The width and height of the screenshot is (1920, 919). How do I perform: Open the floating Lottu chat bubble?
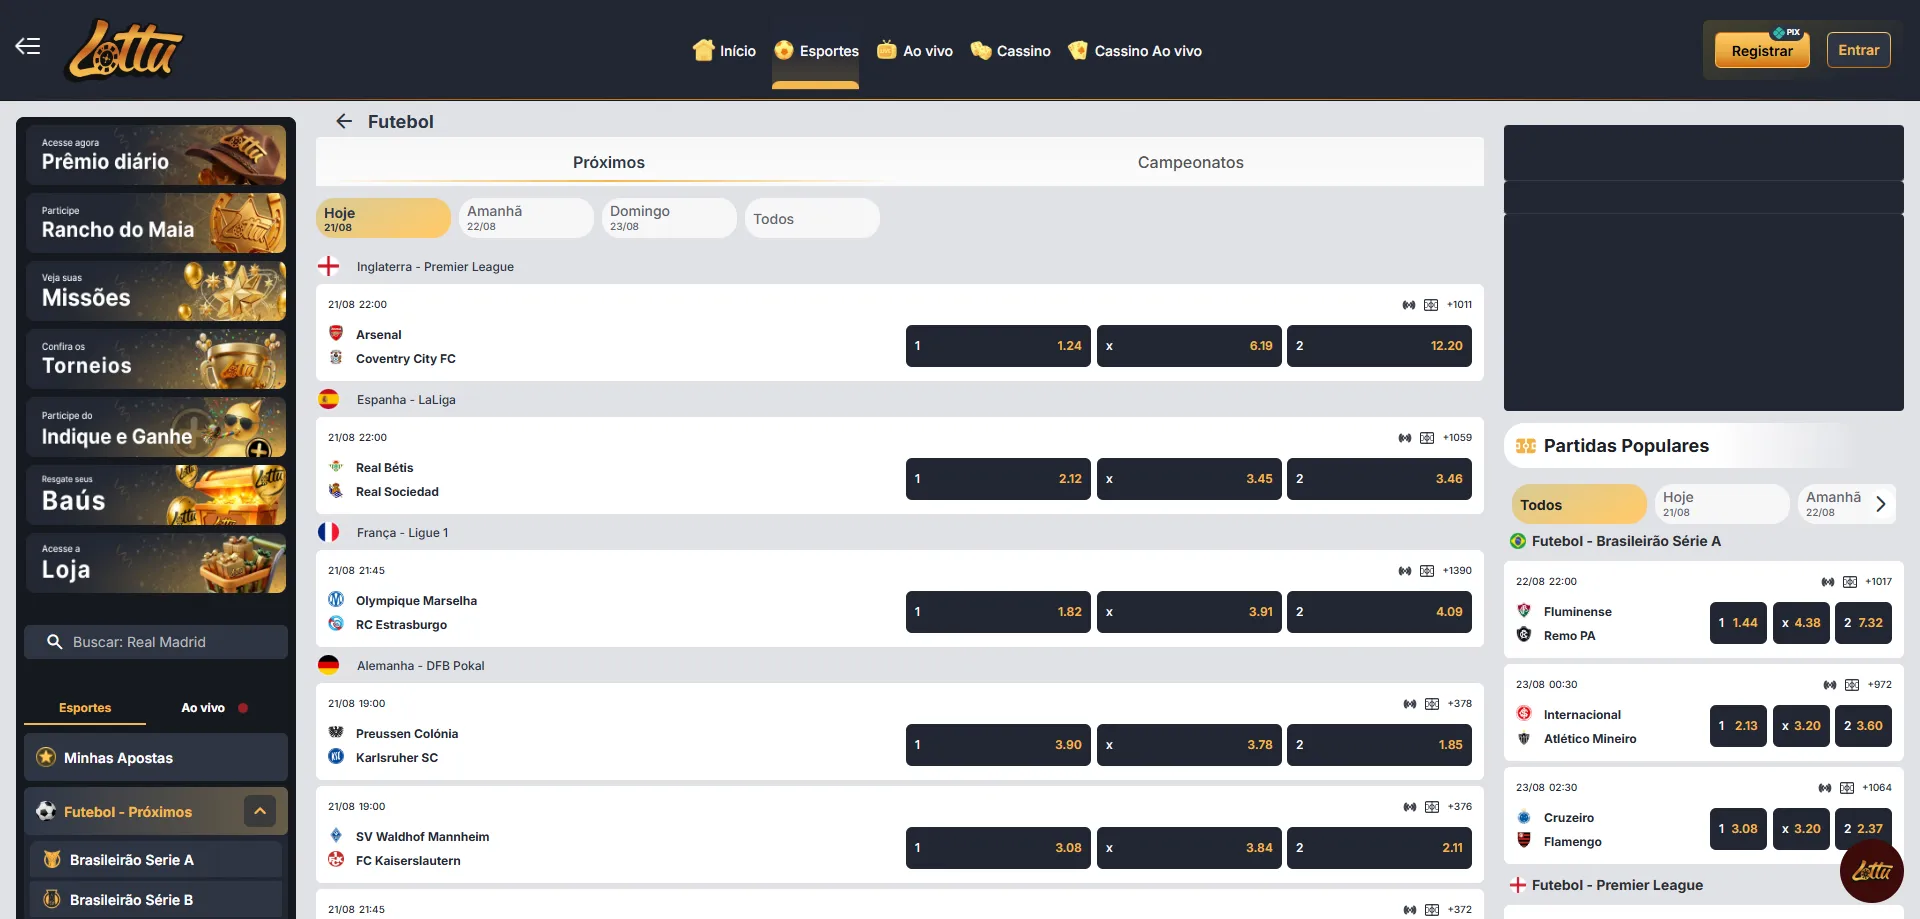1872,871
